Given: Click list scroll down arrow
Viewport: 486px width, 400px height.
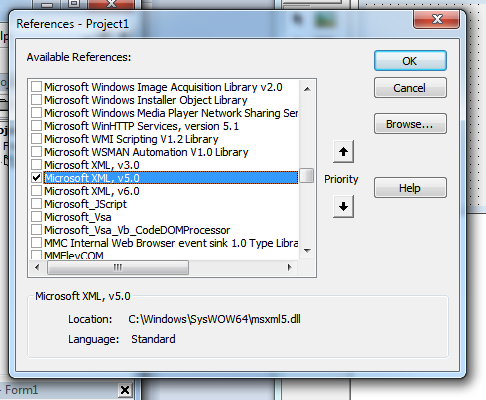Looking at the screenshot, I should (x=307, y=250).
